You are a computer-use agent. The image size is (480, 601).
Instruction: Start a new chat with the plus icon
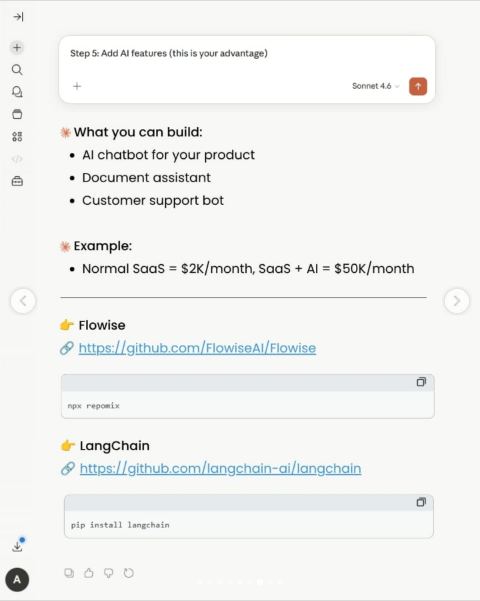(17, 48)
